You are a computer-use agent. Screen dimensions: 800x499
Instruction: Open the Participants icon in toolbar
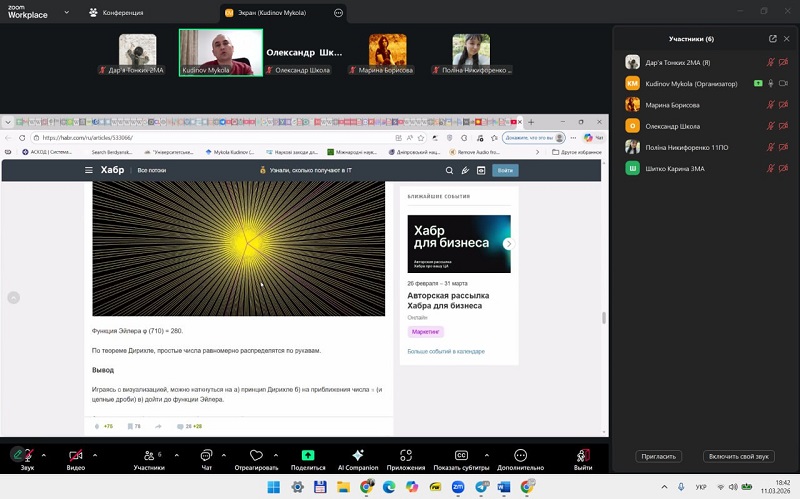click(148, 455)
